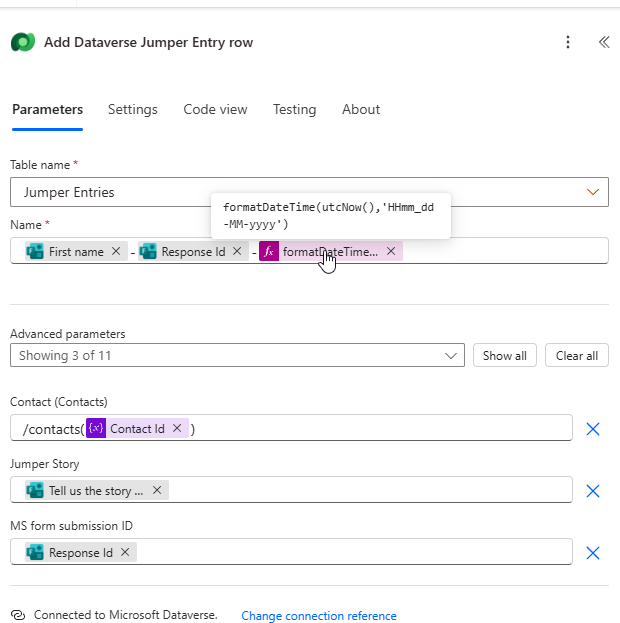Remove the Contact (Contacts) parameter
The image size is (620, 623).
[592, 429]
